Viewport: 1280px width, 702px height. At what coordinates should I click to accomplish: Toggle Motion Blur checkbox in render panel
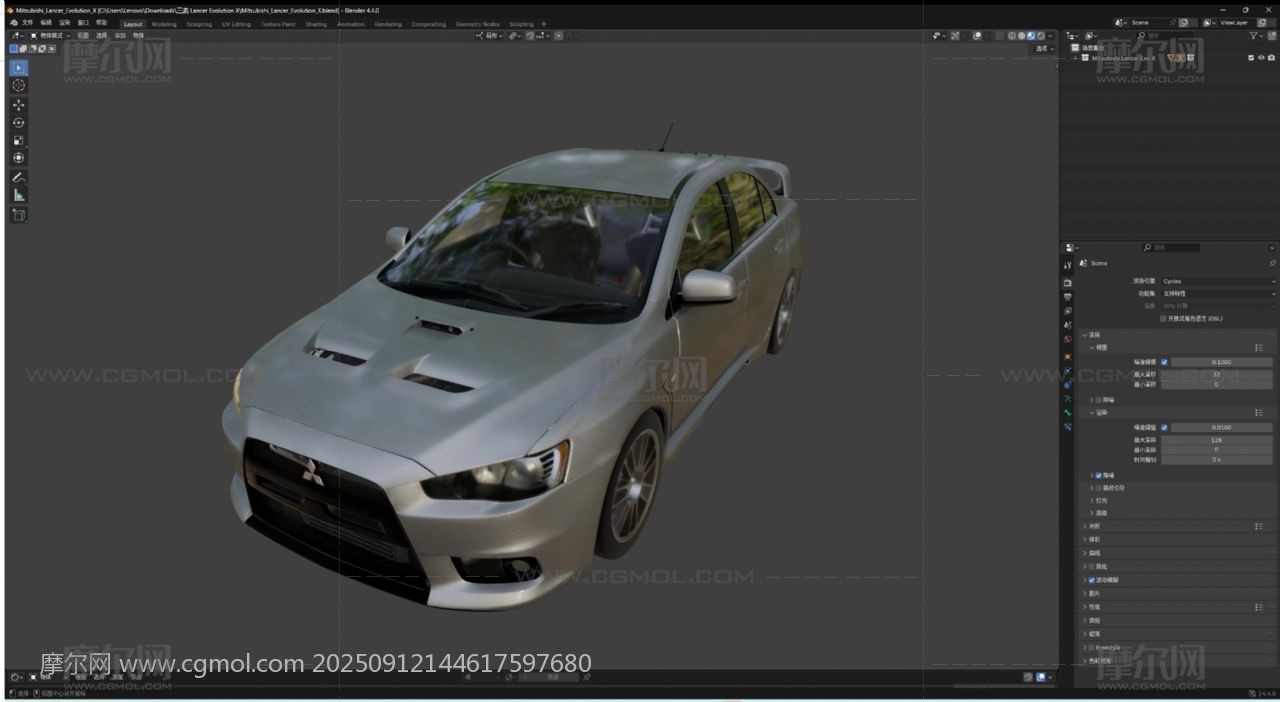coord(1092,580)
